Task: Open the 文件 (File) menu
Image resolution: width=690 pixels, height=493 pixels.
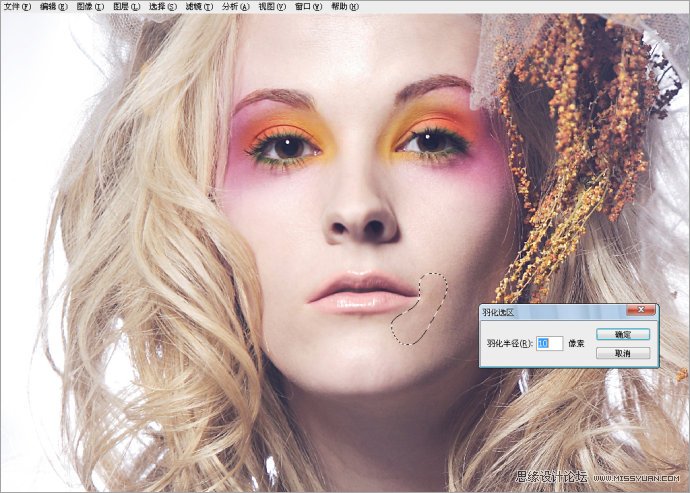Action: (x=17, y=6)
